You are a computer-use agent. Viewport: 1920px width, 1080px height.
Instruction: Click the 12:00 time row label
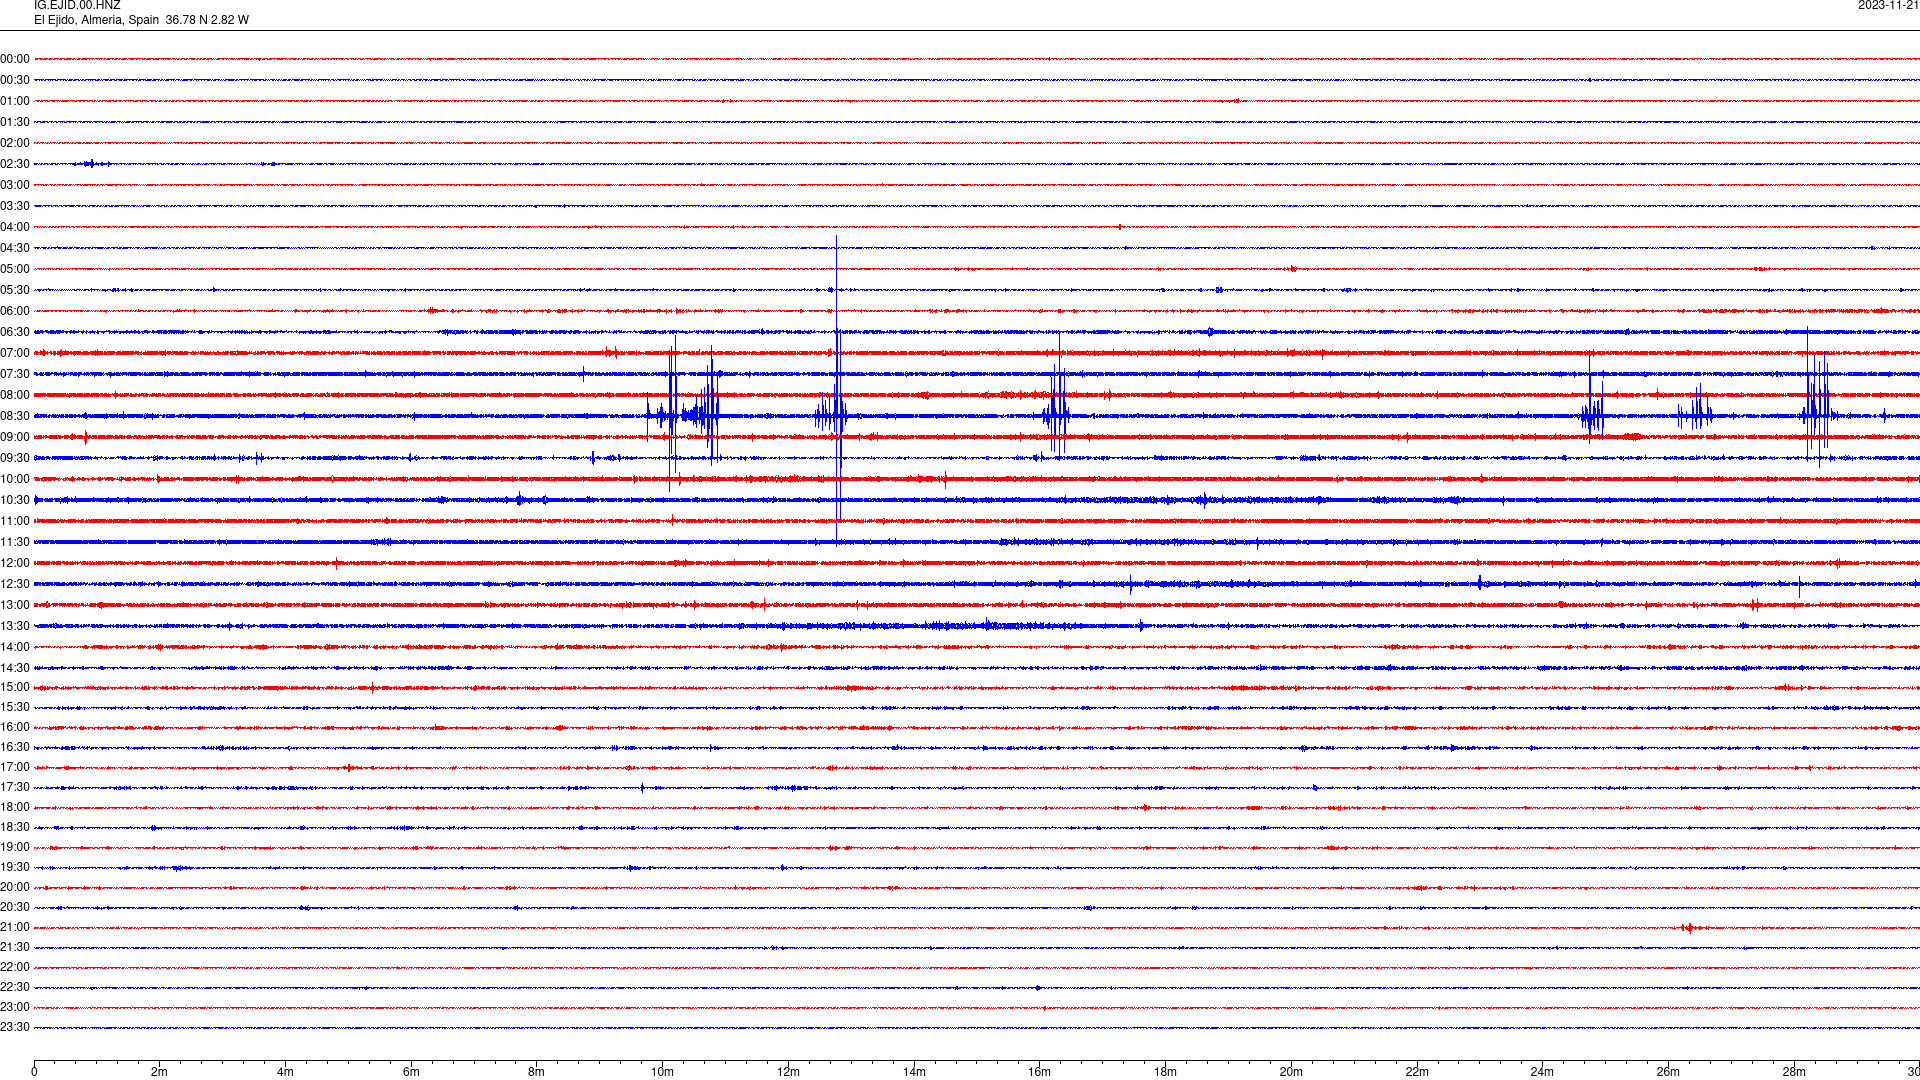[15, 563]
